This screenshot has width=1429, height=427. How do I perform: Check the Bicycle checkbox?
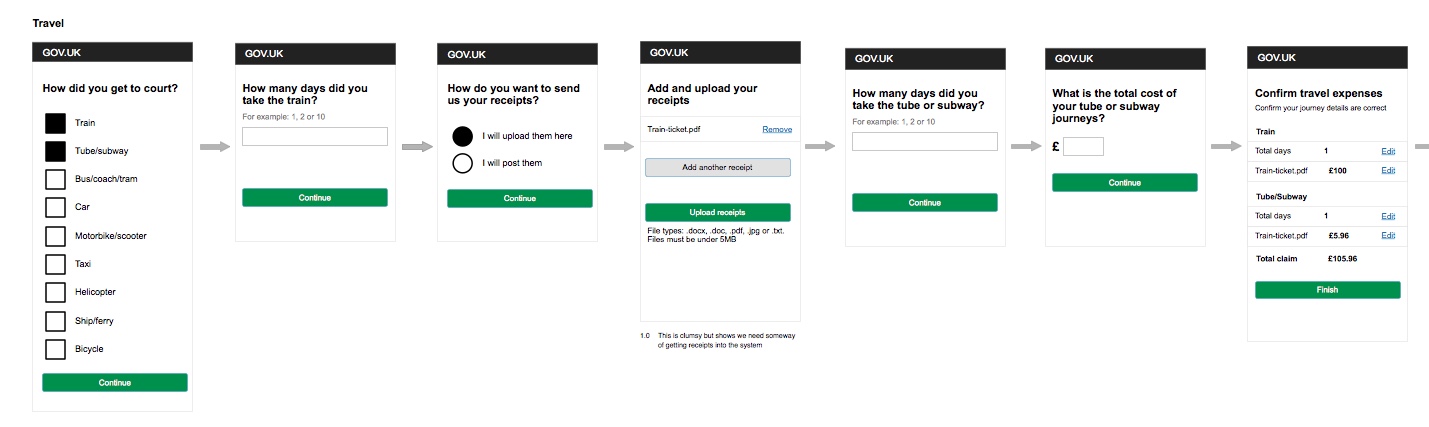click(55, 350)
